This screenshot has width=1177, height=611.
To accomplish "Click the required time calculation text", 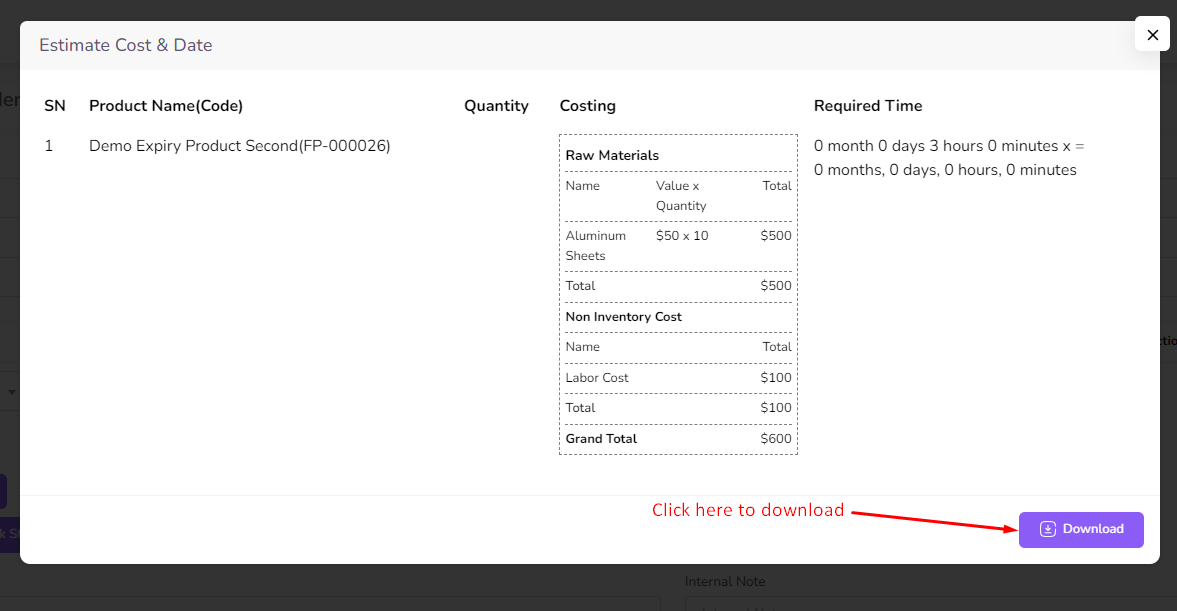I will (948, 158).
